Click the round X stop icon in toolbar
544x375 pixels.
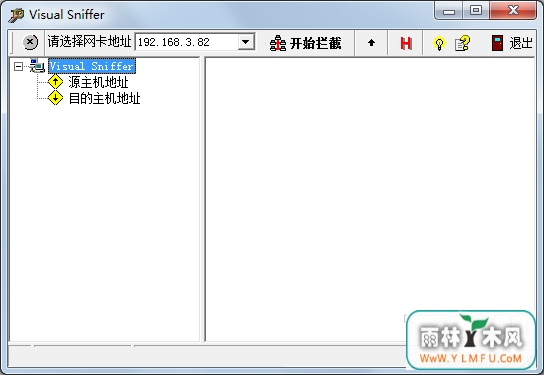(x=30, y=42)
